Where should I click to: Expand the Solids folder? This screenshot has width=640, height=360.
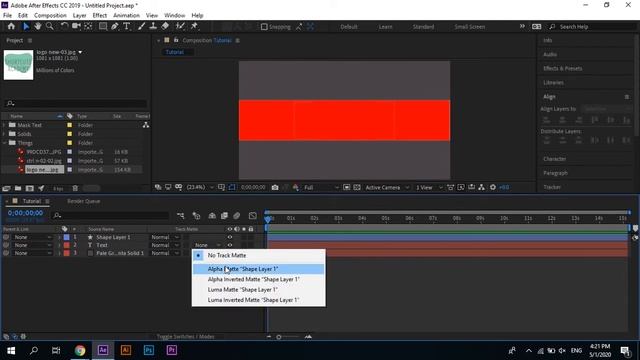[4, 134]
